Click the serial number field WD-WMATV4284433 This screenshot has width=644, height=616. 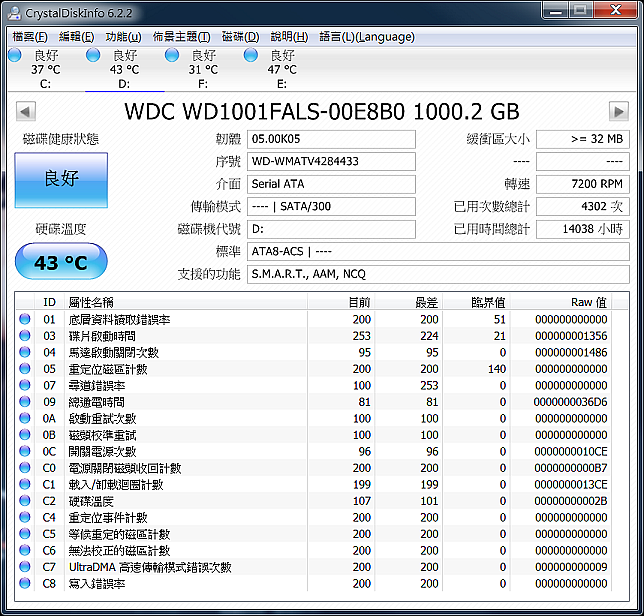tap(331, 161)
